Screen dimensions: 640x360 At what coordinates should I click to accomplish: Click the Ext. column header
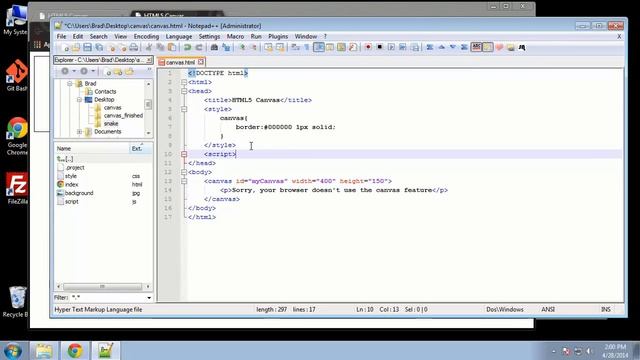click(x=140, y=148)
